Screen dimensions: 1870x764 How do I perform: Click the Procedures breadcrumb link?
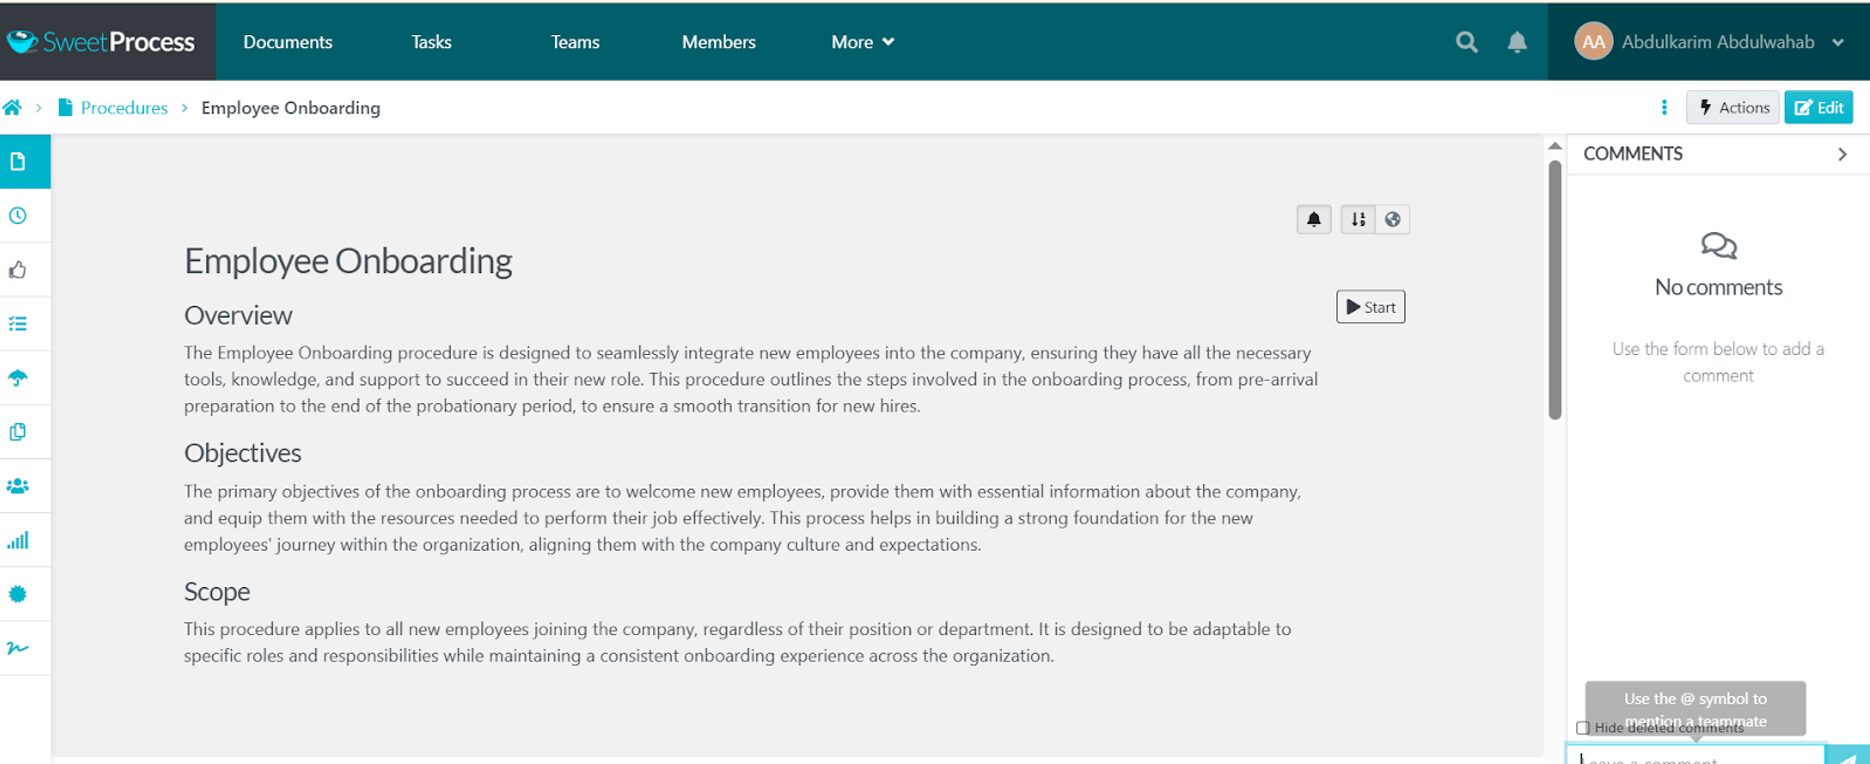[124, 108]
